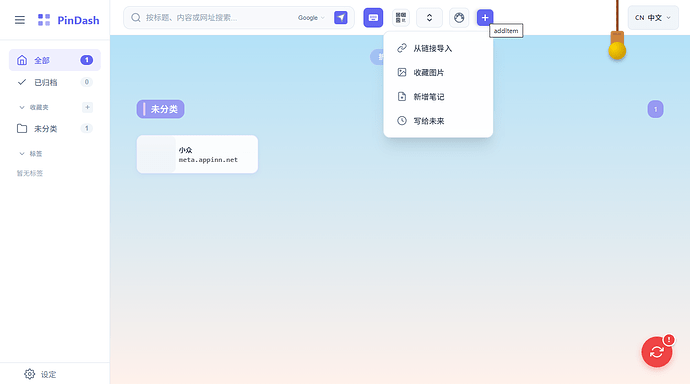This screenshot has height=384, width=690.
Task: Open the Google search engine dropdown
Action: pyautogui.click(x=311, y=18)
